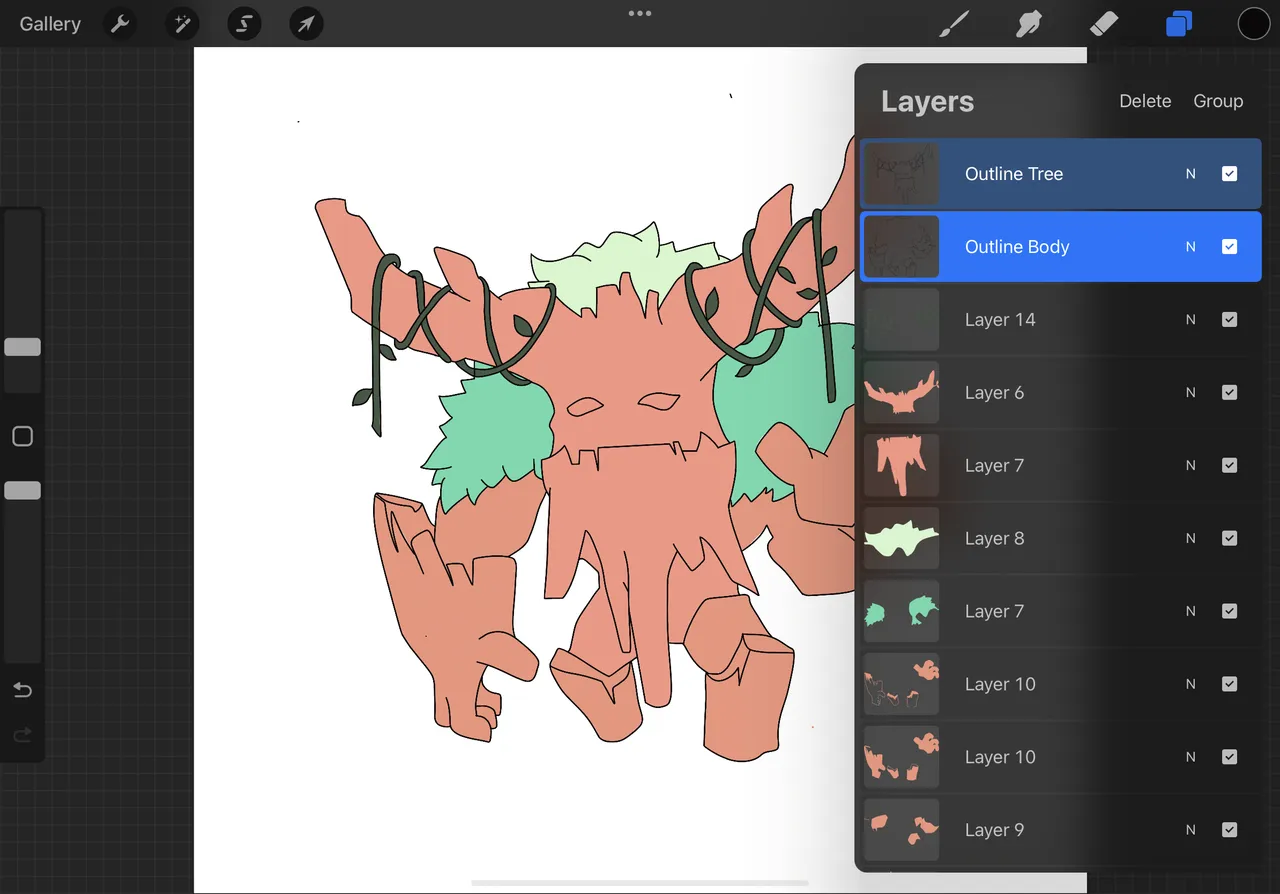The height and width of the screenshot is (894, 1280).
Task: Select the "Layer 6" name
Action: click(x=994, y=393)
